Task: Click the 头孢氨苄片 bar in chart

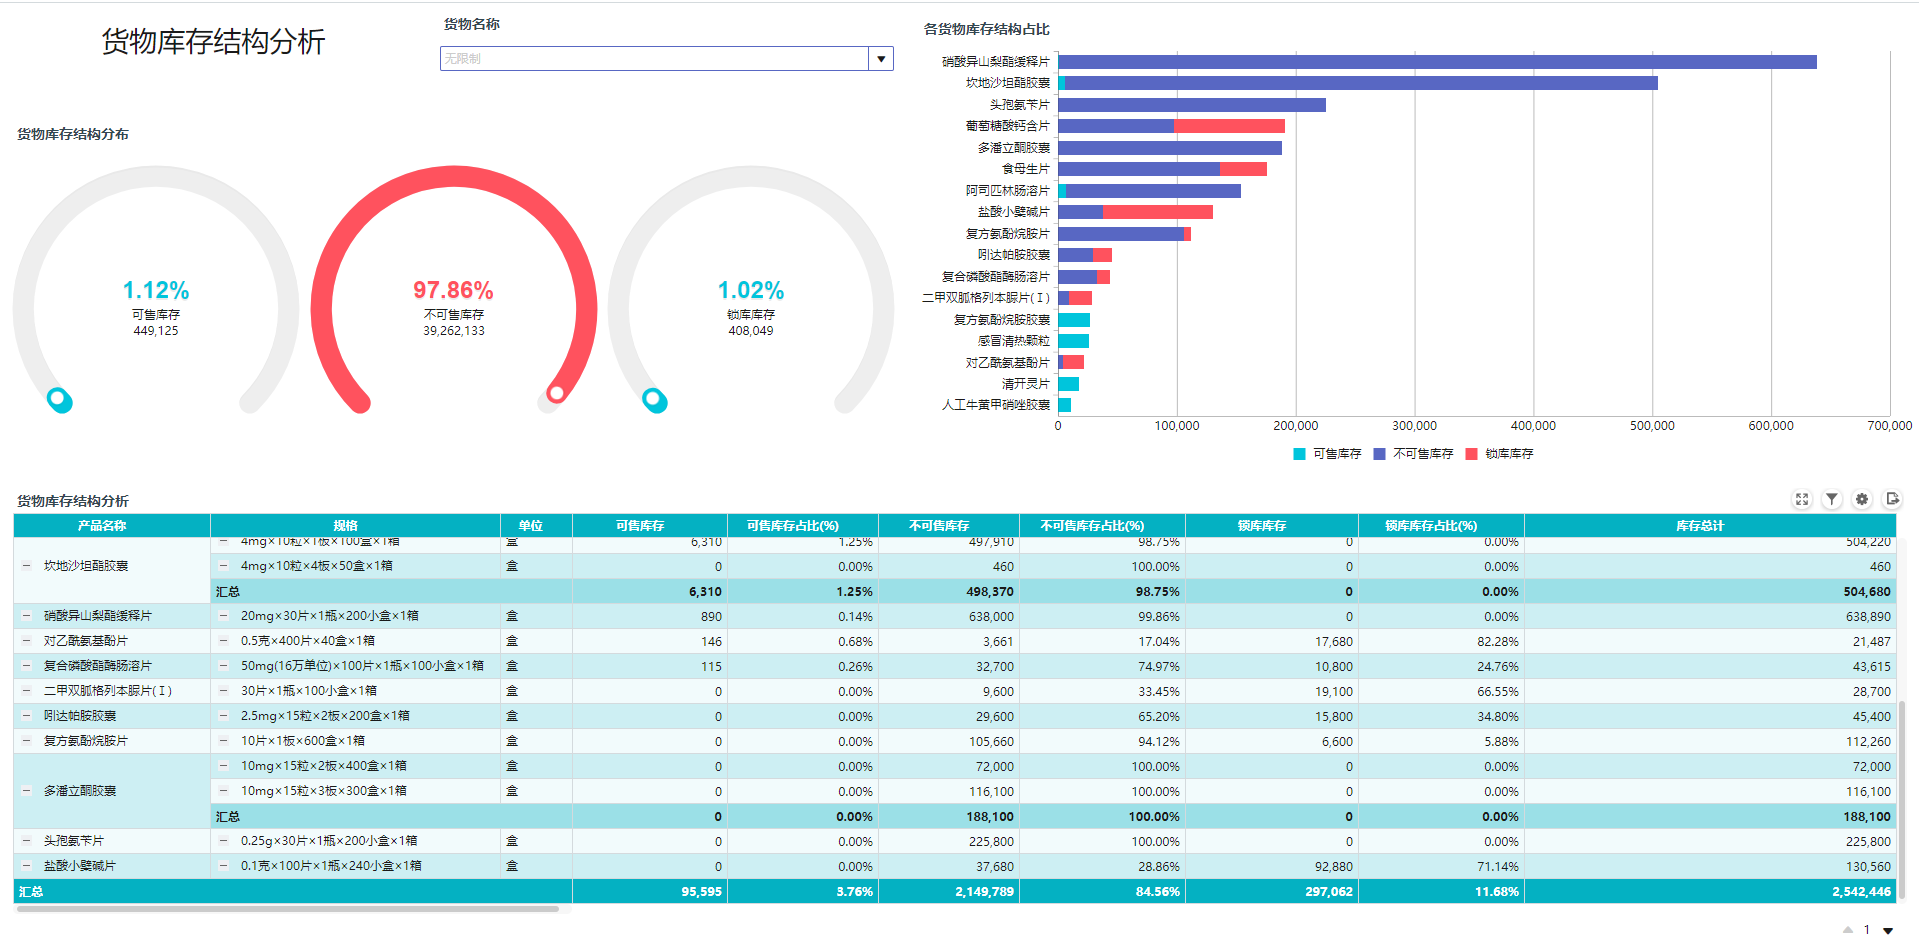Action: pos(1192,105)
